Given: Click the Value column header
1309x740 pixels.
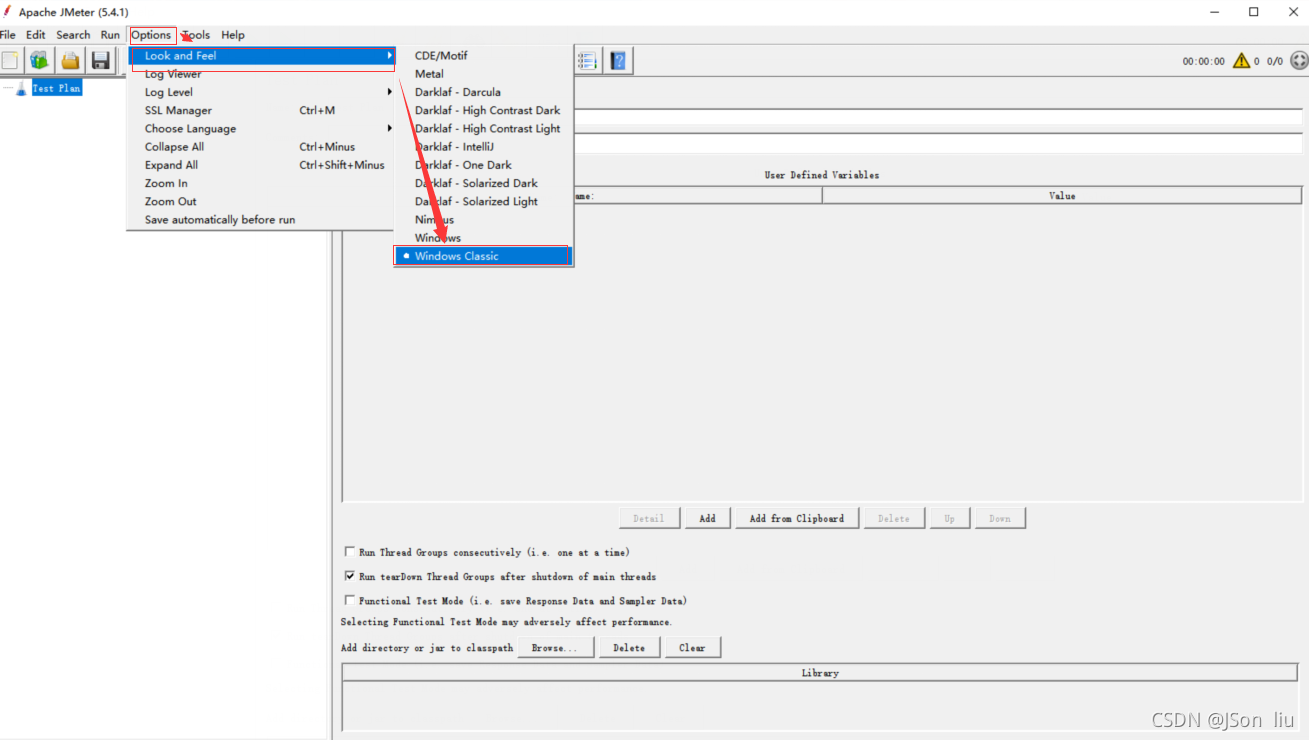Looking at the screenshot, I should click(x=1062, y=196).
